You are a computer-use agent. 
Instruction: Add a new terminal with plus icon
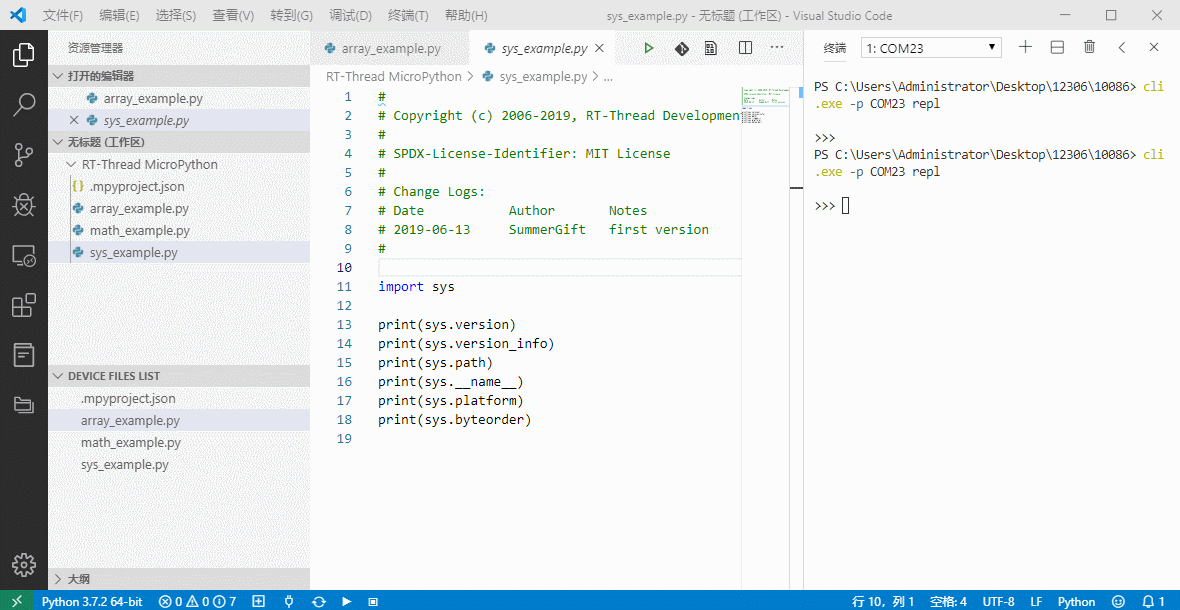pos(1025,47)
